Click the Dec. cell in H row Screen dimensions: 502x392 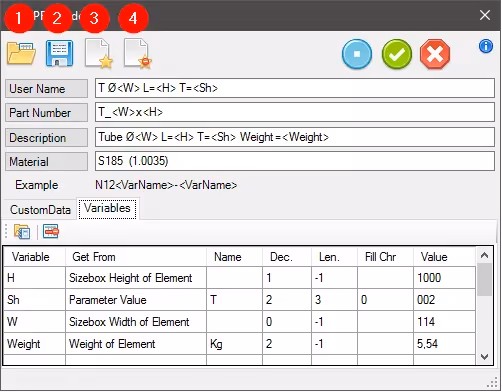click(287, 278)
